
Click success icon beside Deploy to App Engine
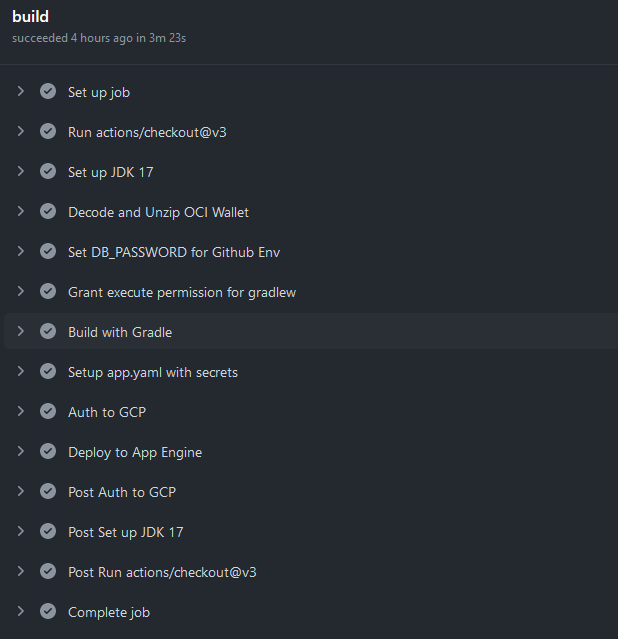tap(48, 451)
